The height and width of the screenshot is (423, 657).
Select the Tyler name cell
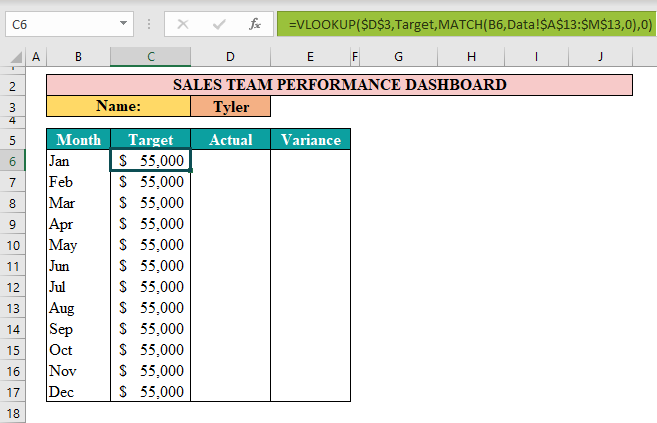(230, 106)
